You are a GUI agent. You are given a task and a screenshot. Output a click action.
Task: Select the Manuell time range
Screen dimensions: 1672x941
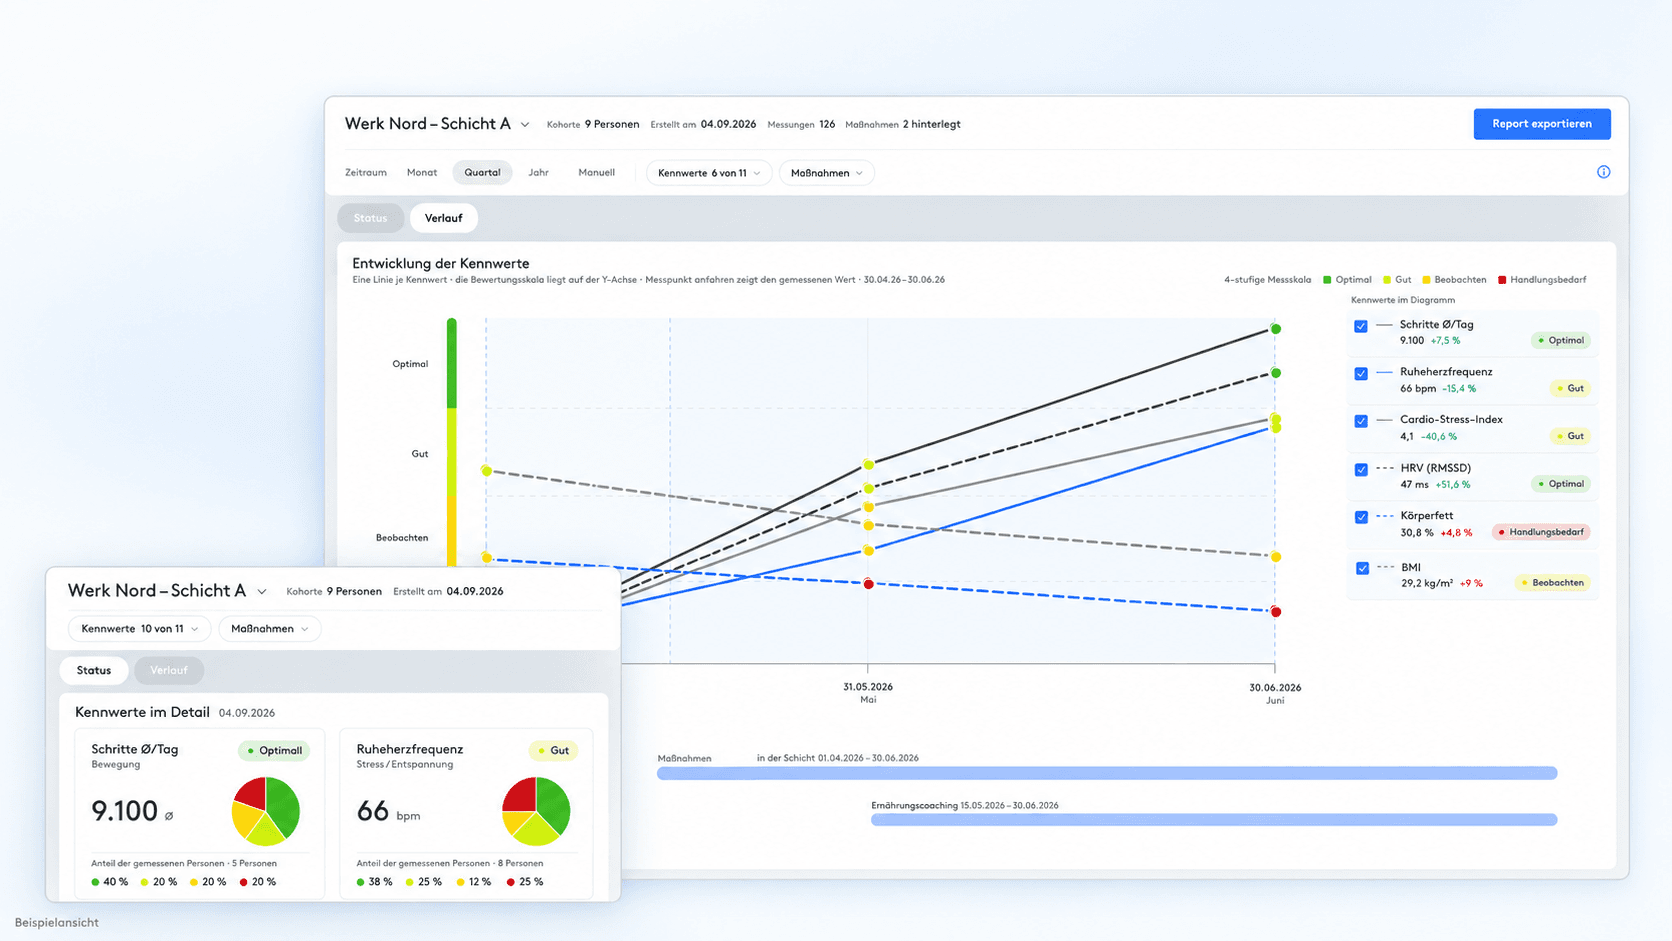click(596, 173)
